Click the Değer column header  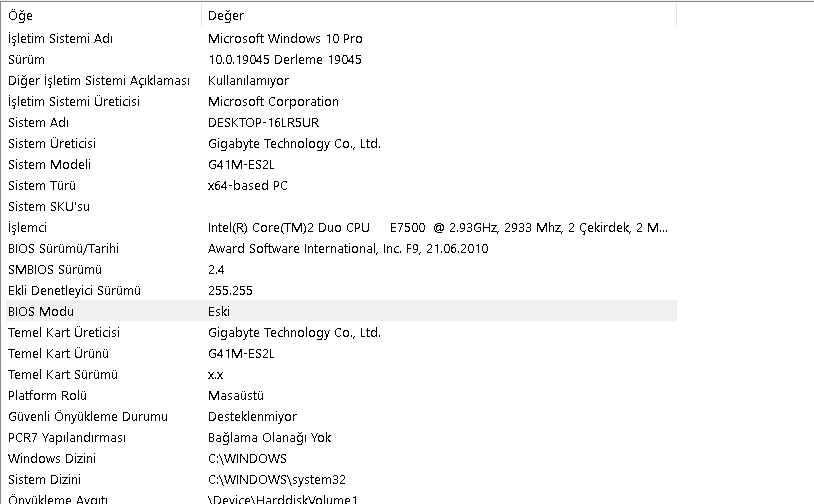(x=226, y=16)
